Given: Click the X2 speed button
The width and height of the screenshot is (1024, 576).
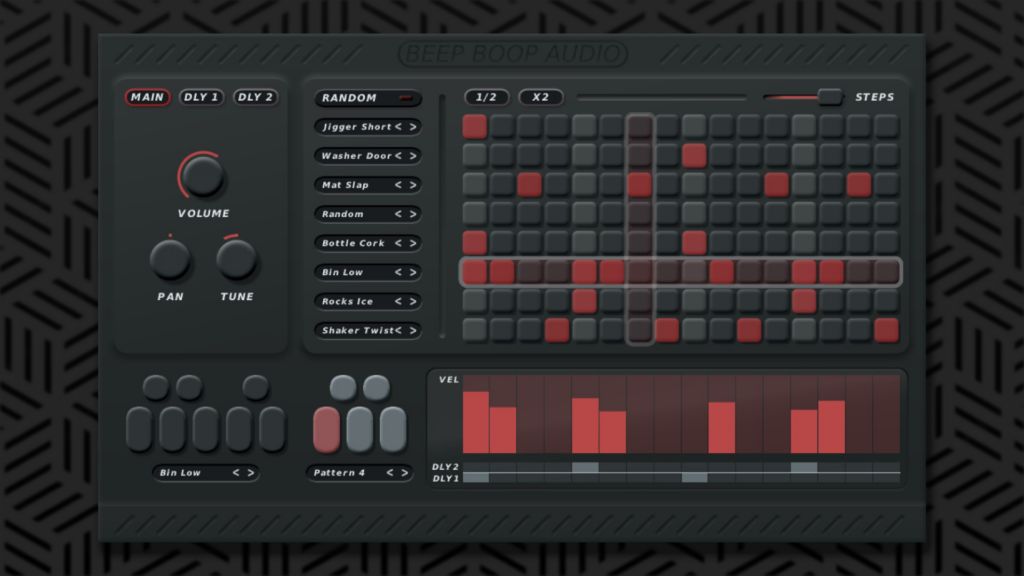Looking at the screenshot, I should point(541,97).
